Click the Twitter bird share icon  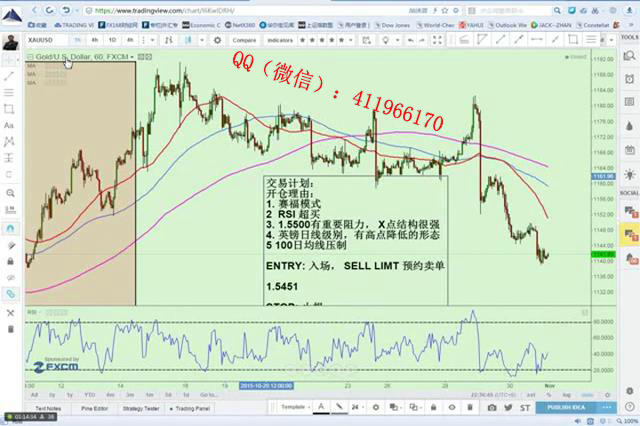(x=508, y=407)
